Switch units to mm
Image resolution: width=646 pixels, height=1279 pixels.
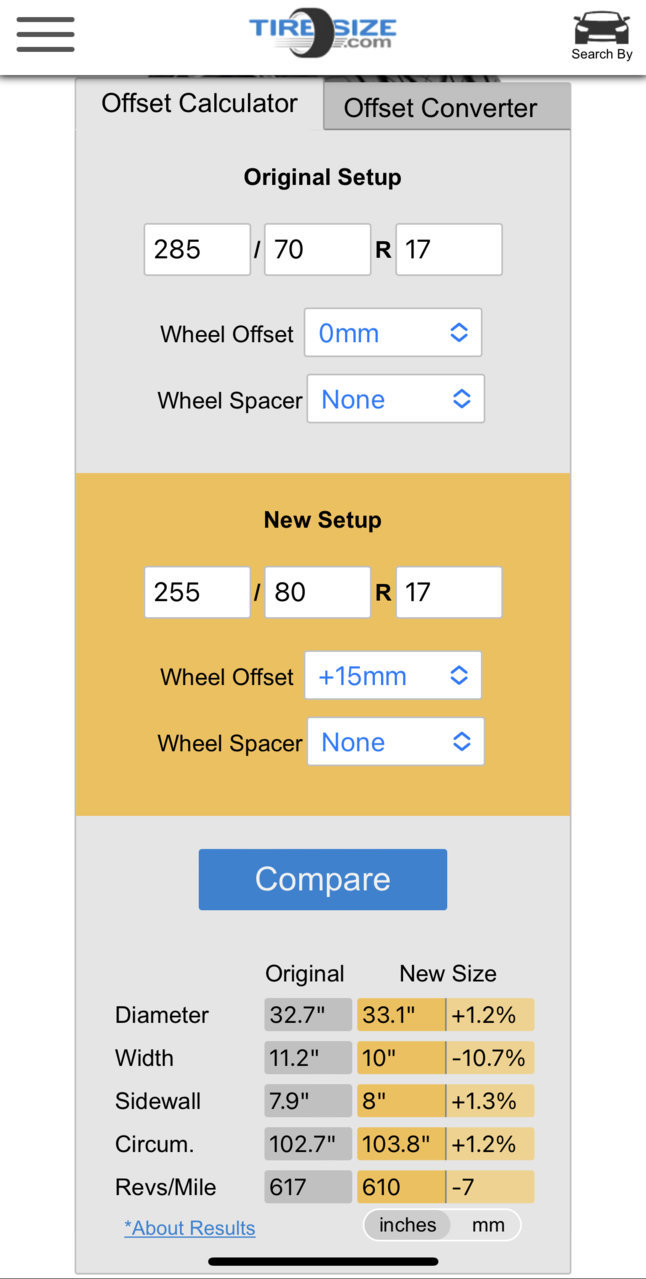488,1225
